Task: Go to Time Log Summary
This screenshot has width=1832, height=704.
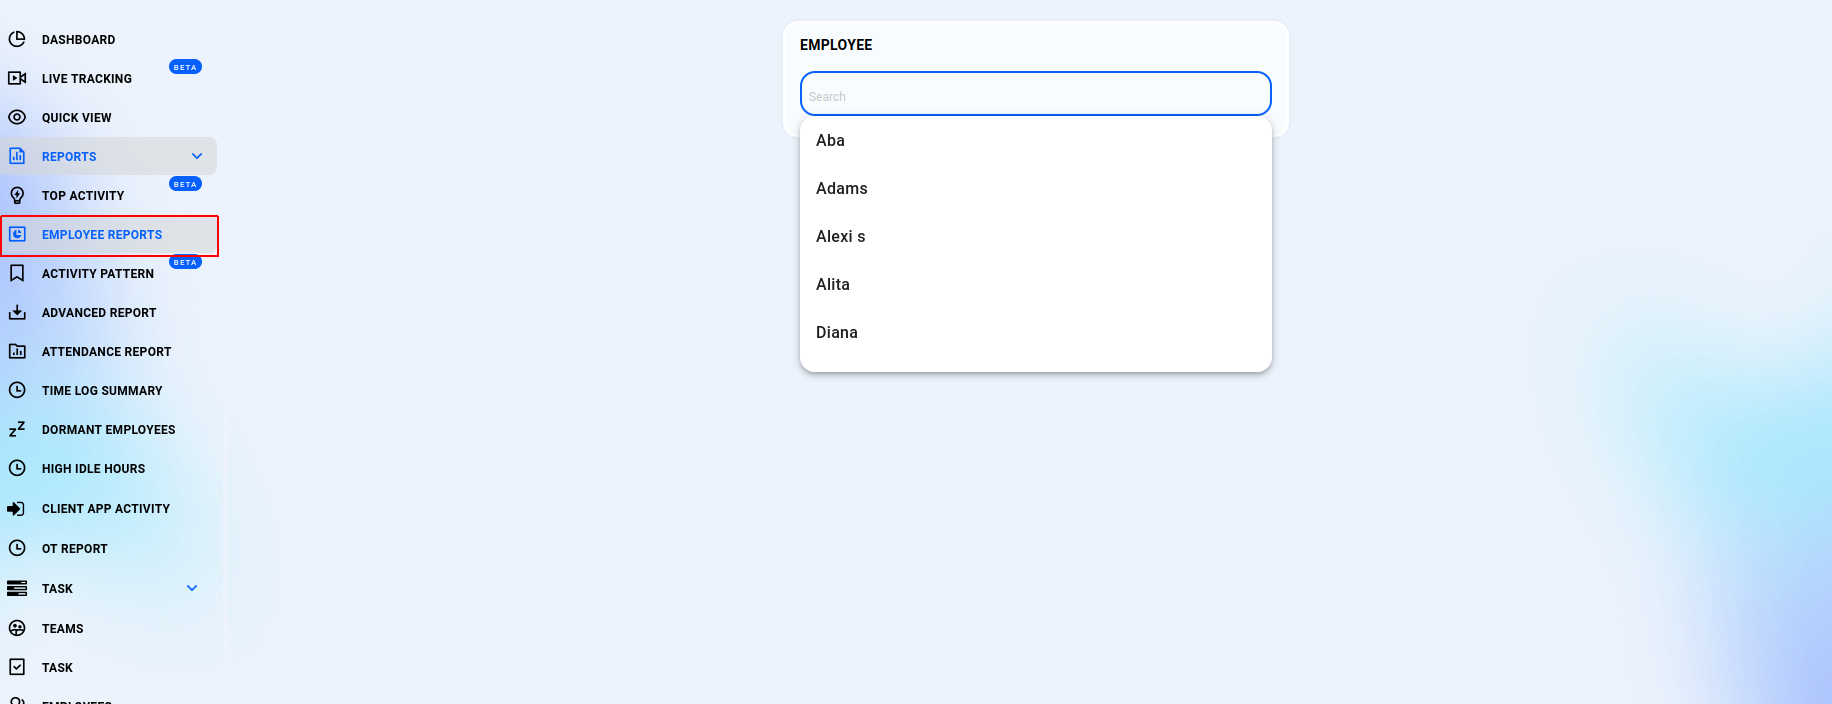Action: (x=102, y=391)
